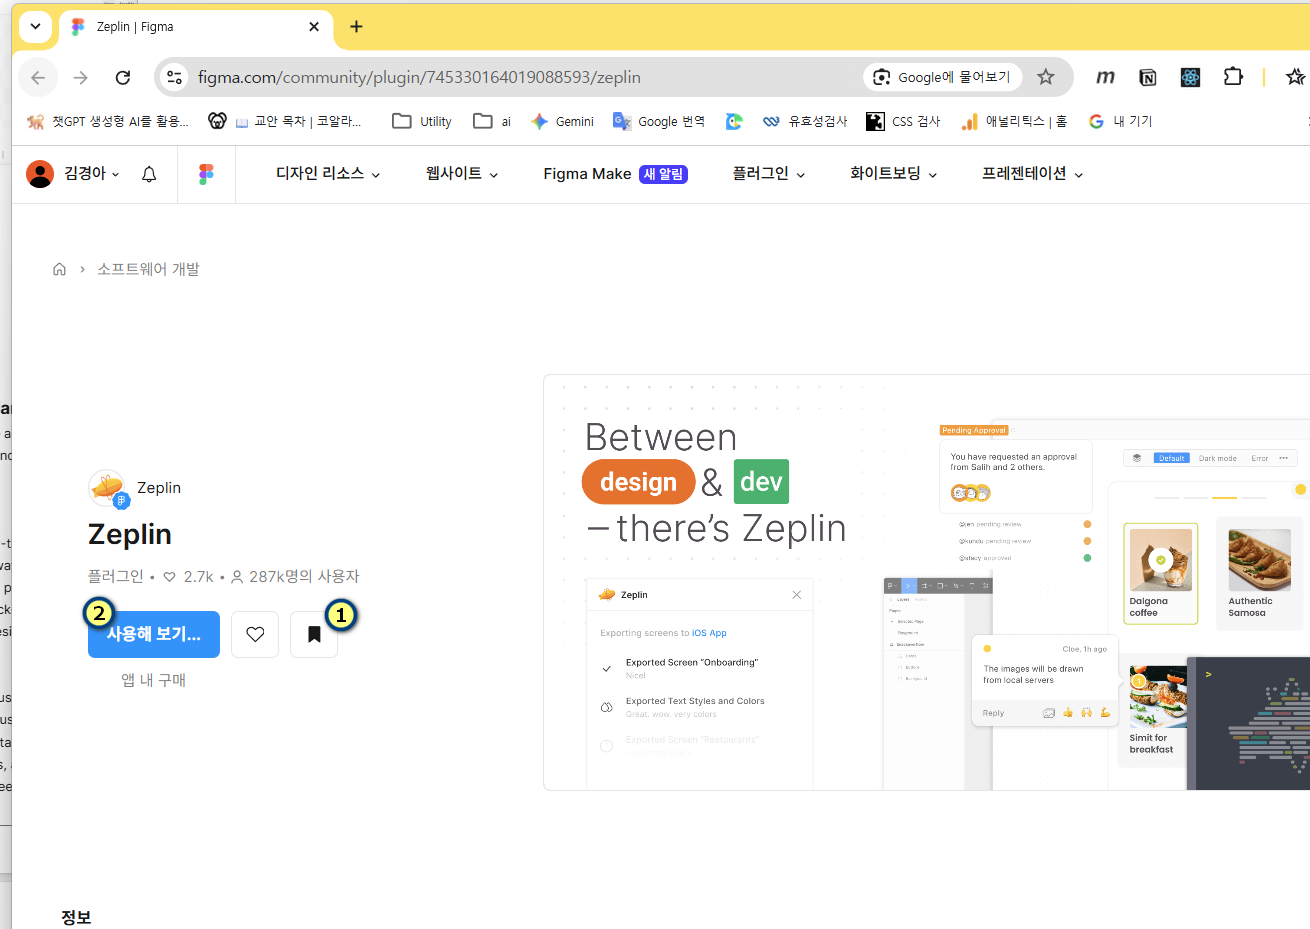
Task: View site information icon in address bar
Action: (x=175, y=77)
